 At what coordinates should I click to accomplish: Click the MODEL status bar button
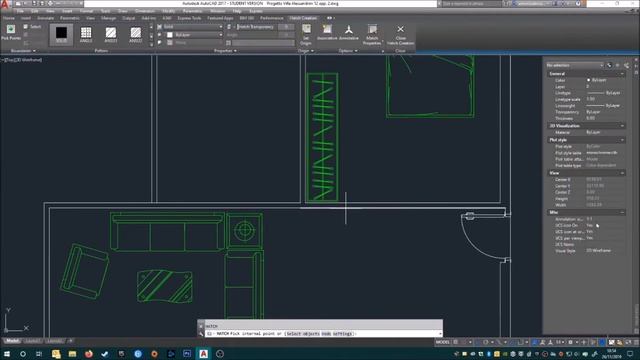(x=442, y=342)
